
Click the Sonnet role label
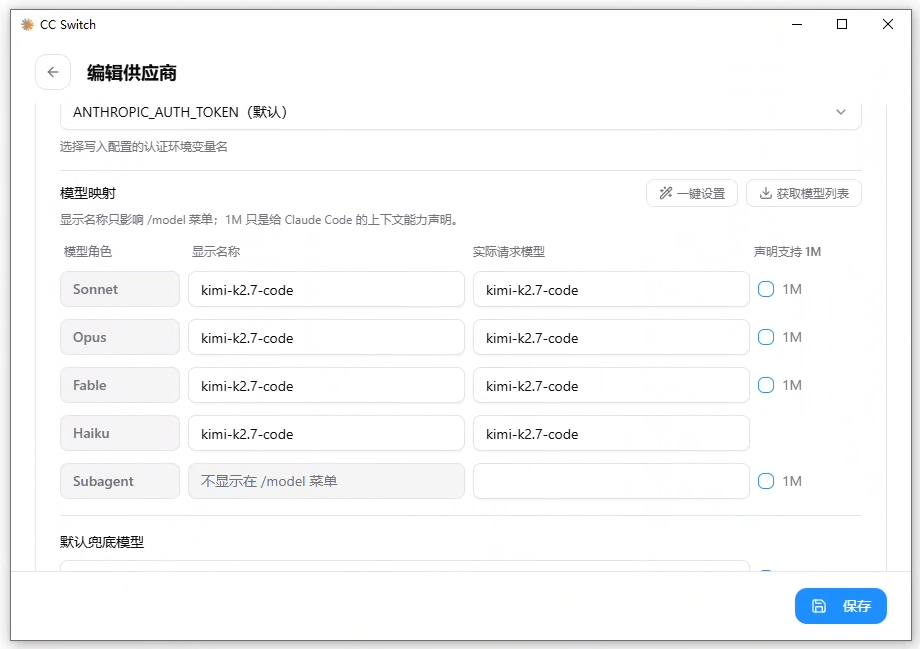pos(120,289)
